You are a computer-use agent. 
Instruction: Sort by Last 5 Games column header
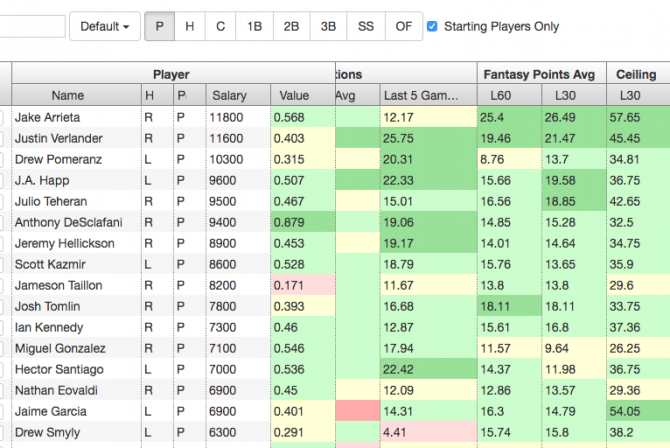click(x=428, y=95)
